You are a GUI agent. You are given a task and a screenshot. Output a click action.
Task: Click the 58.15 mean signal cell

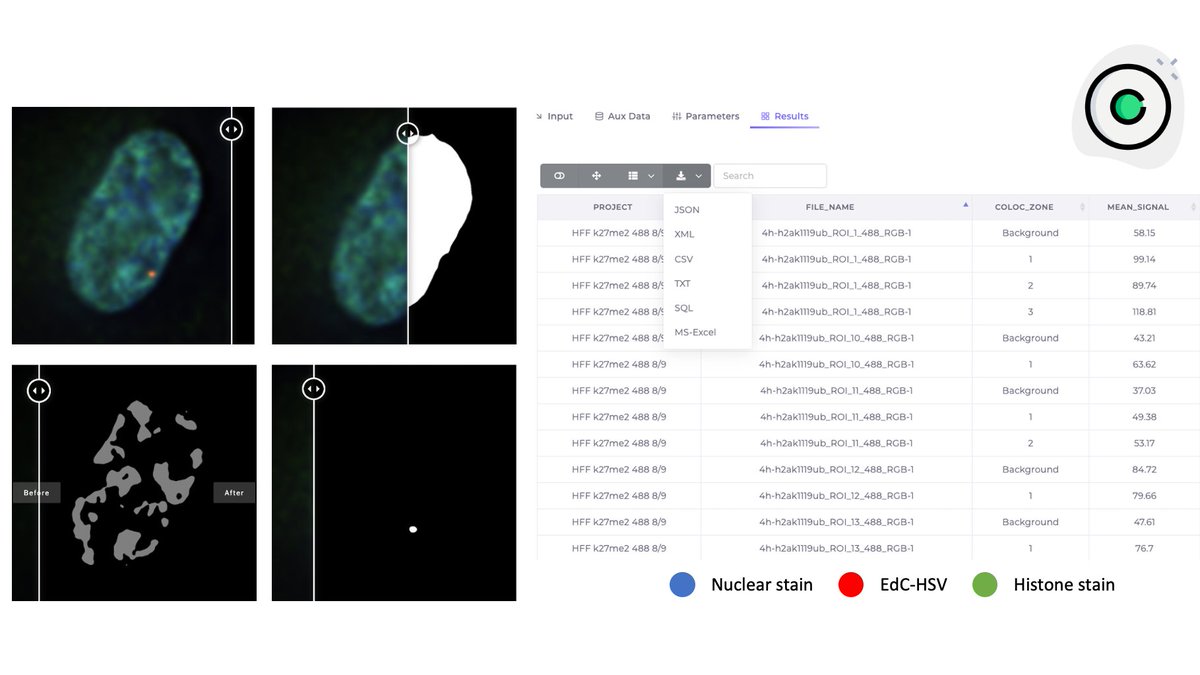tap(1144, 233)
